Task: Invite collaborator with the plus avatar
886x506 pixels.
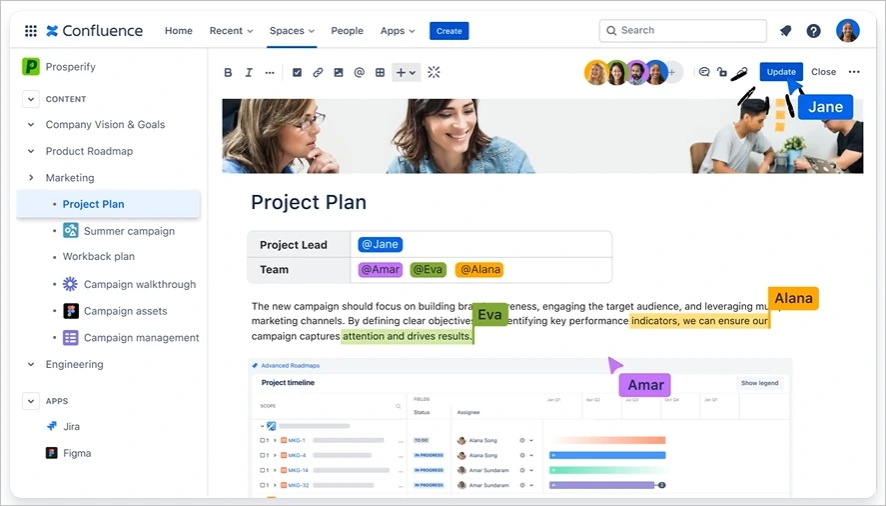Action: pyautogui.click(x=673, y=72)
